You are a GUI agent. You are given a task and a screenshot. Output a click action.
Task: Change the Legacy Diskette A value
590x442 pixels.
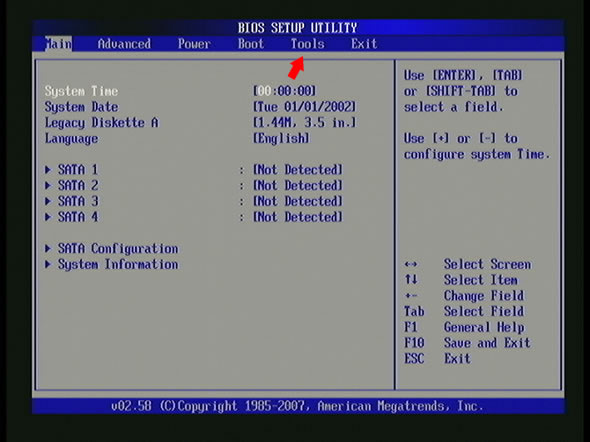point(304,123)
